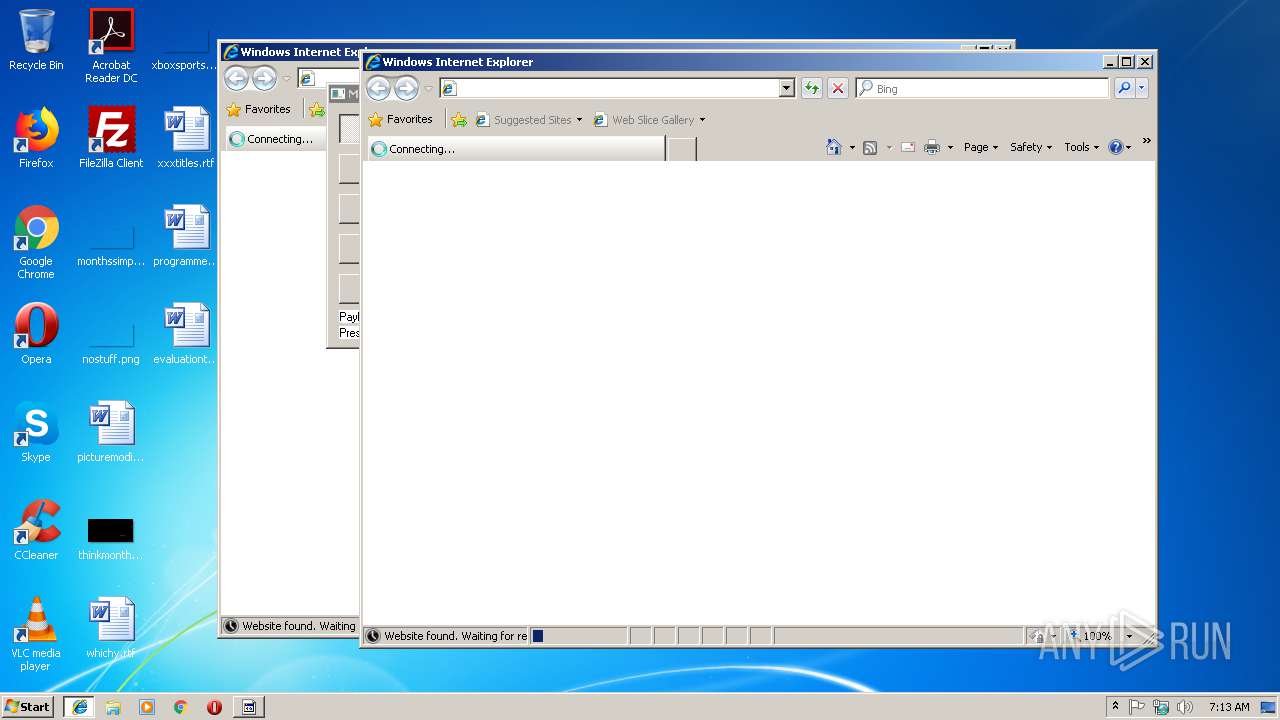This screenshot has height=720, width=1280.
Task: Open Favorites in the rear Internet Explorer window
Action: pos(259,109)
